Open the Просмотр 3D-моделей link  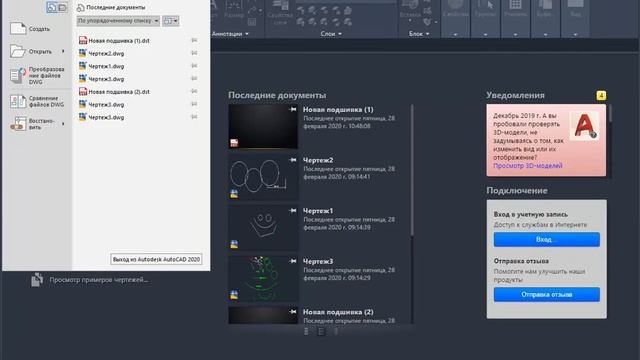point(528,166)
